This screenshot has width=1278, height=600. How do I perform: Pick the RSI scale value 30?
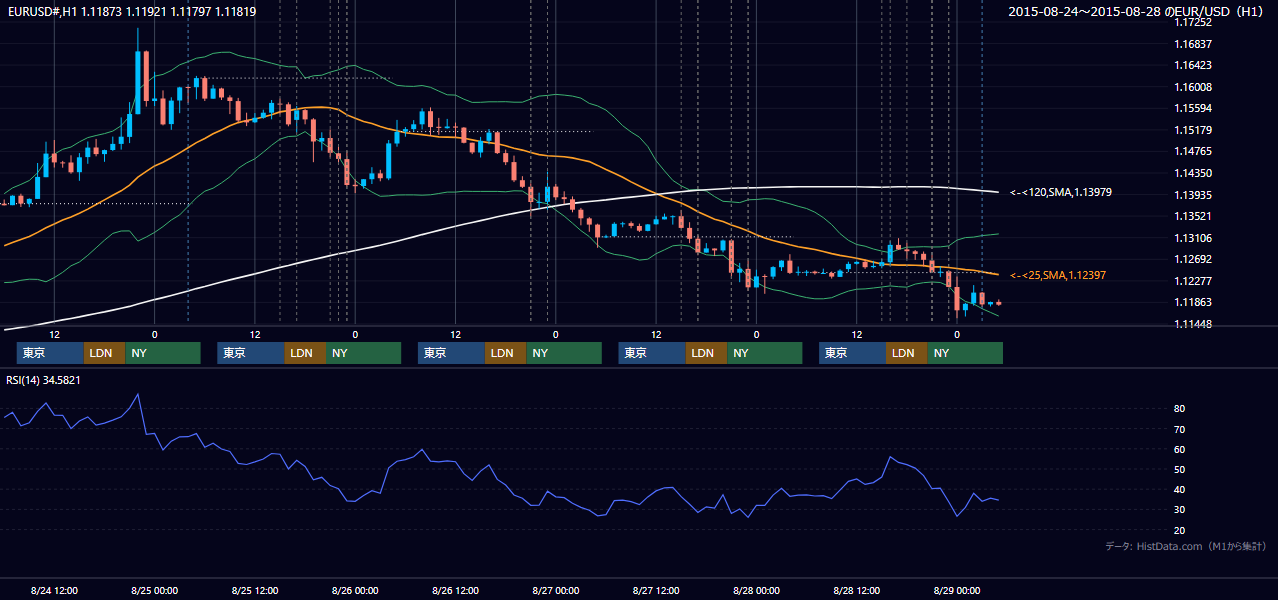point(1180,510)
